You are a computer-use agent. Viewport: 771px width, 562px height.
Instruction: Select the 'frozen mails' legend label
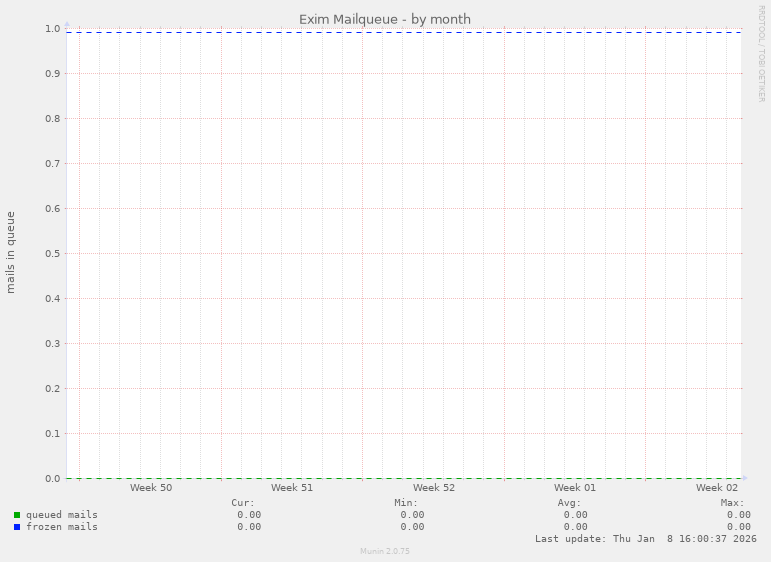(x=62, y=527)
